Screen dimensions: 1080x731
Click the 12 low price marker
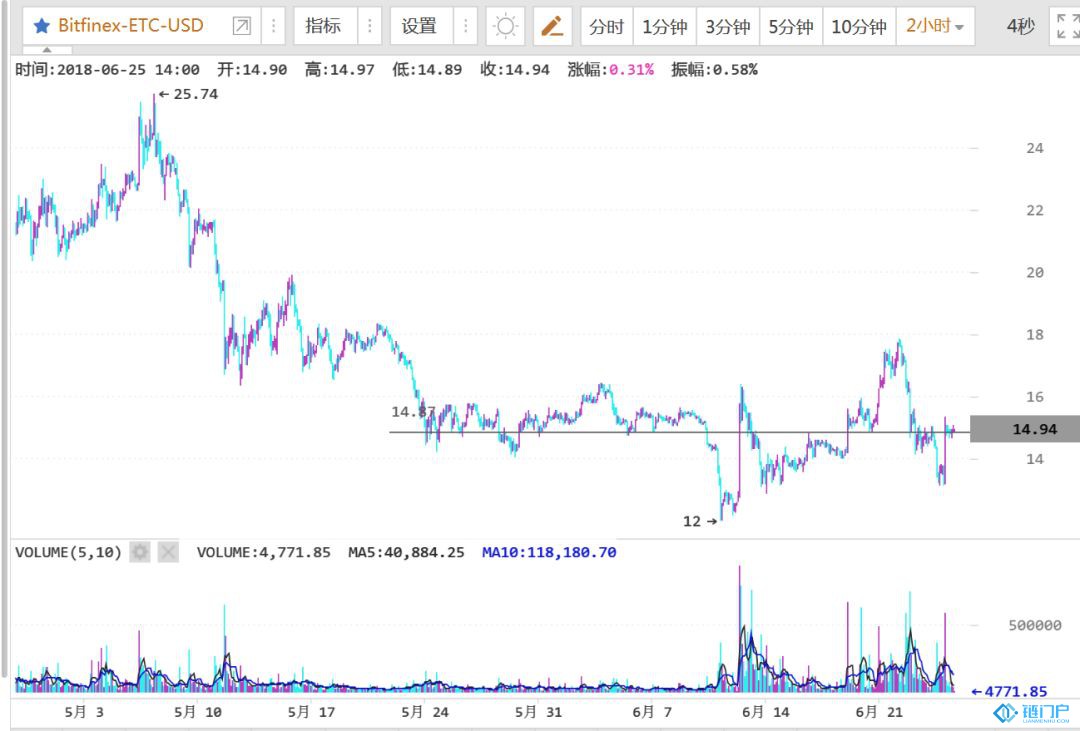coord(700,522)
